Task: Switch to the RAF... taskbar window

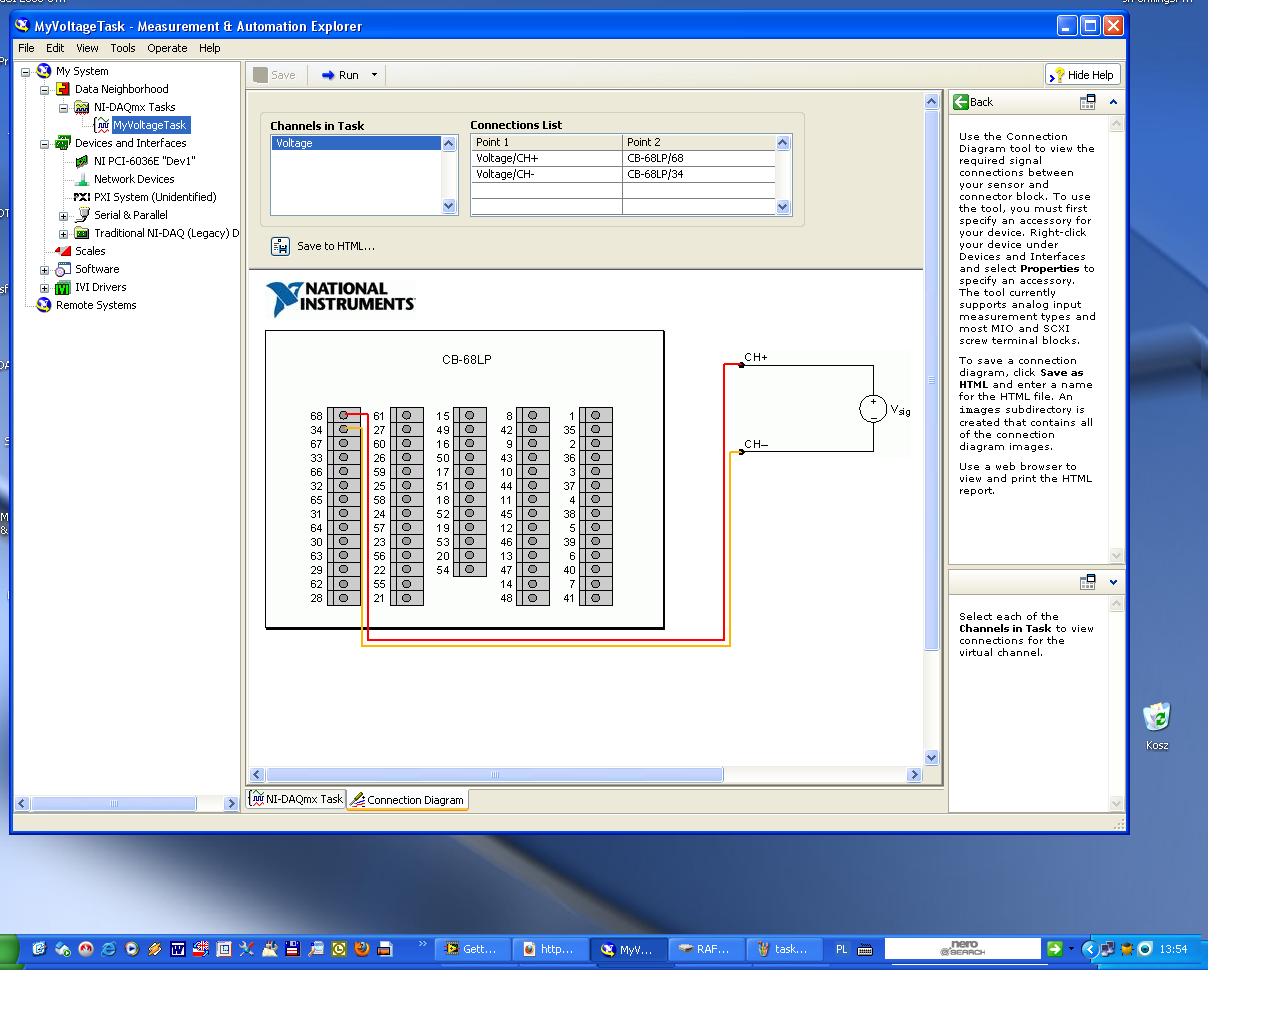Action: (705, 949)
